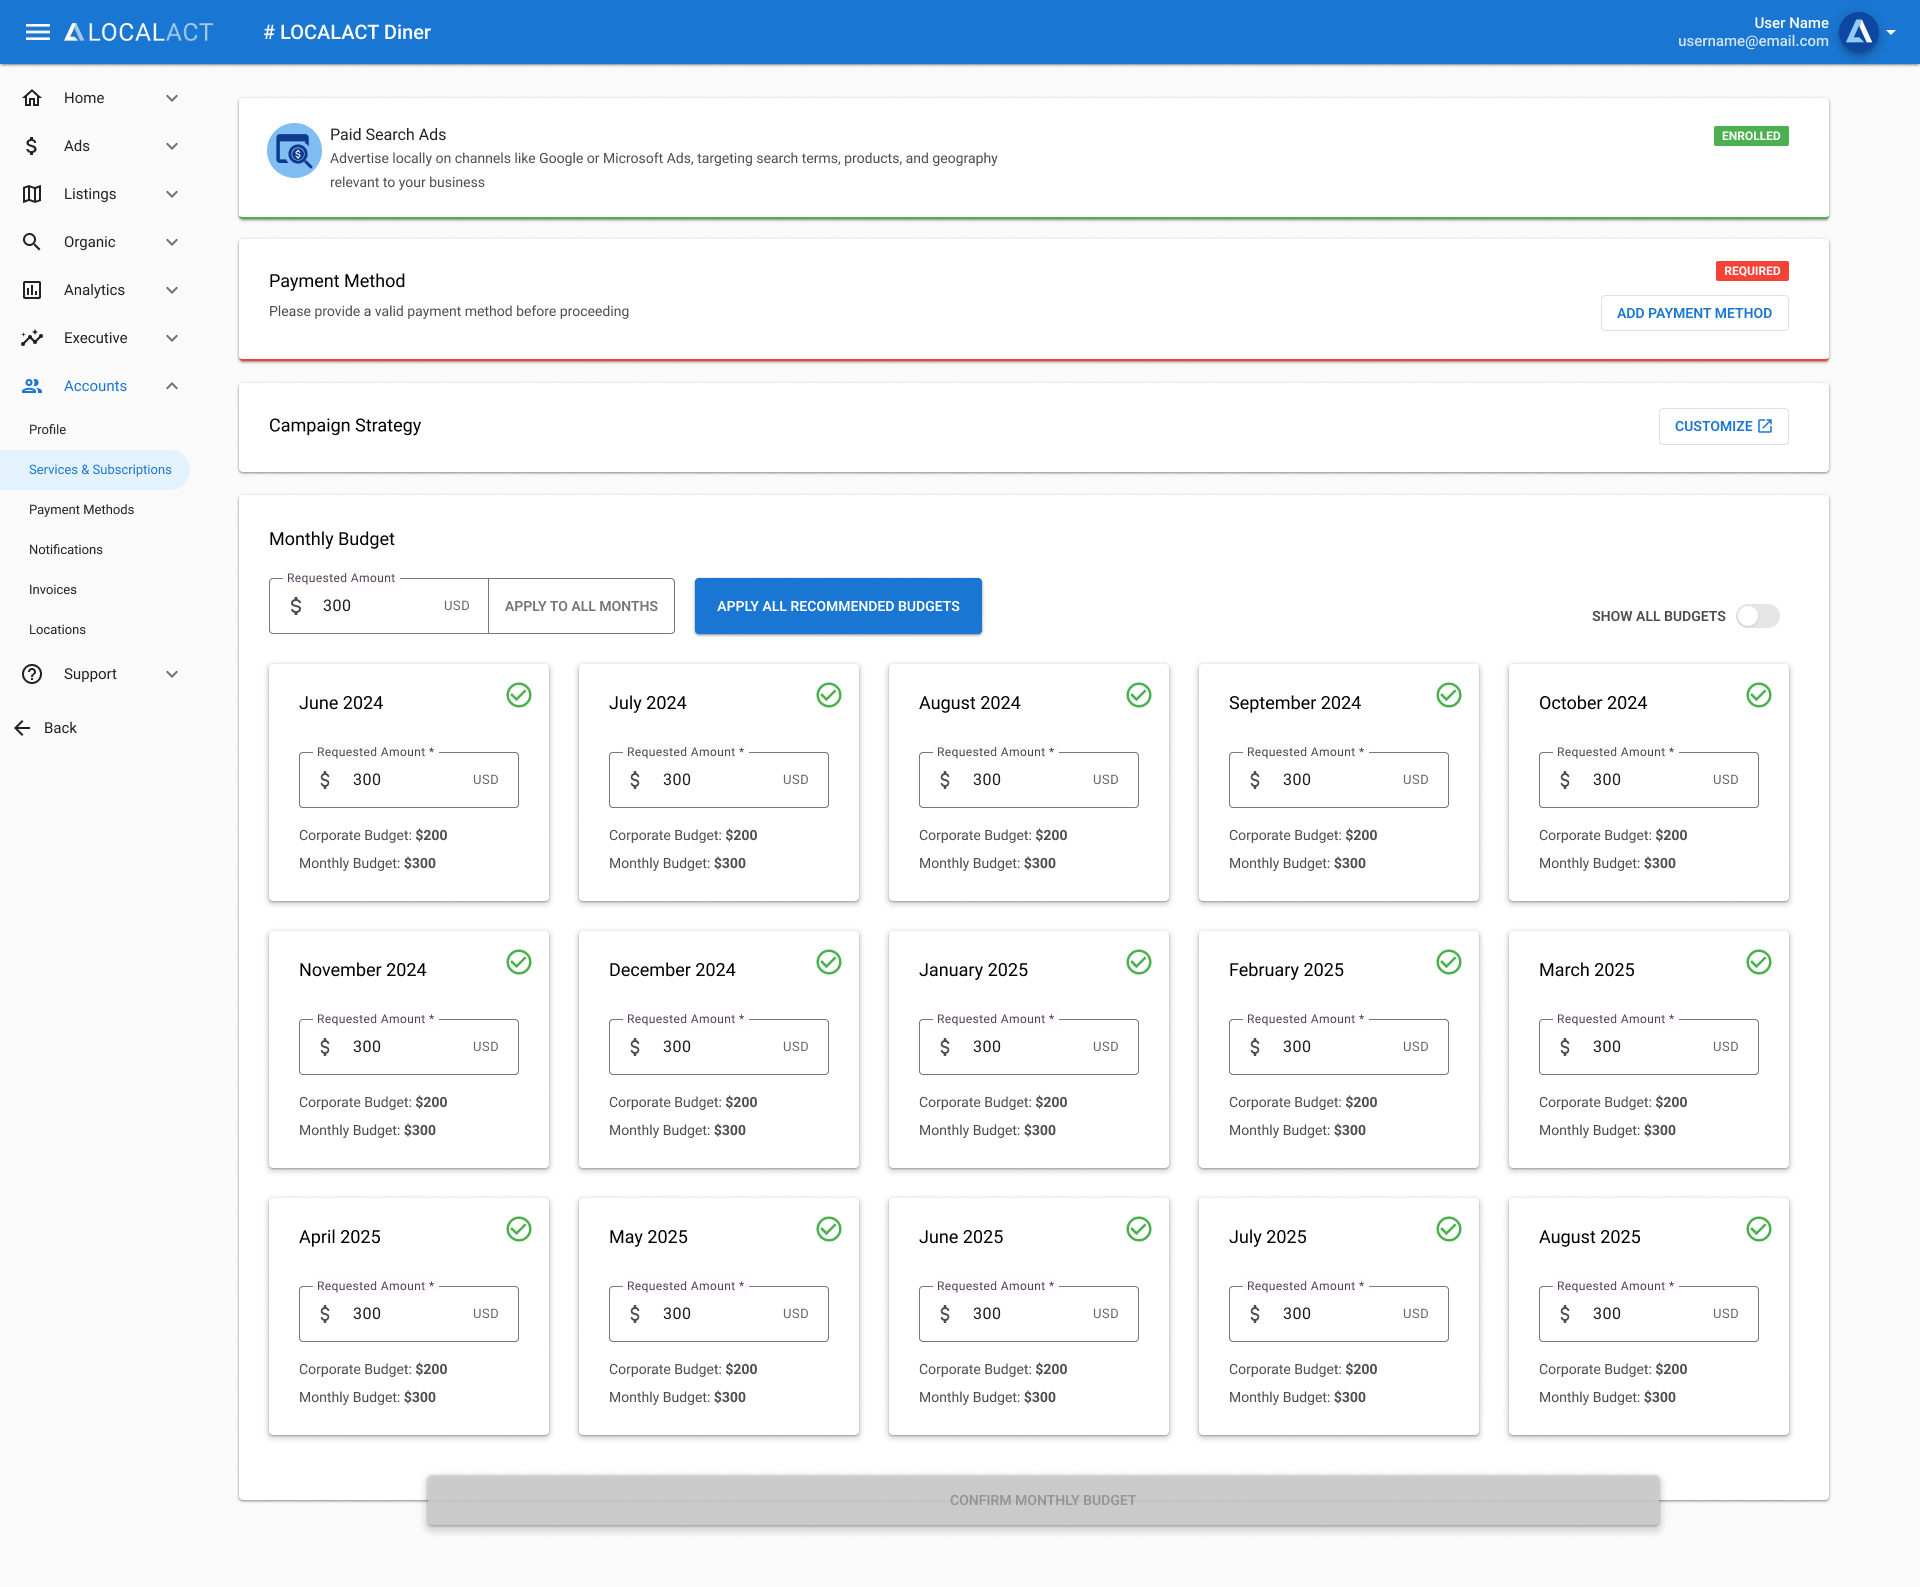Expand the Ads menu chevron

click(x=172, y=146)
